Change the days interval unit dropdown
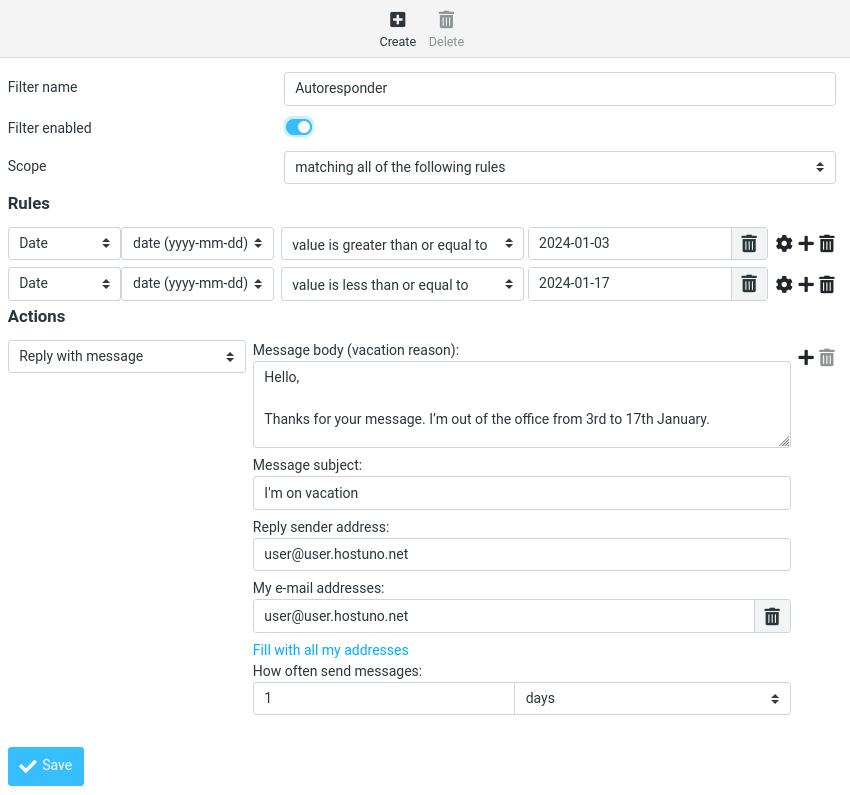850x795 pixels. pos(652,698)
